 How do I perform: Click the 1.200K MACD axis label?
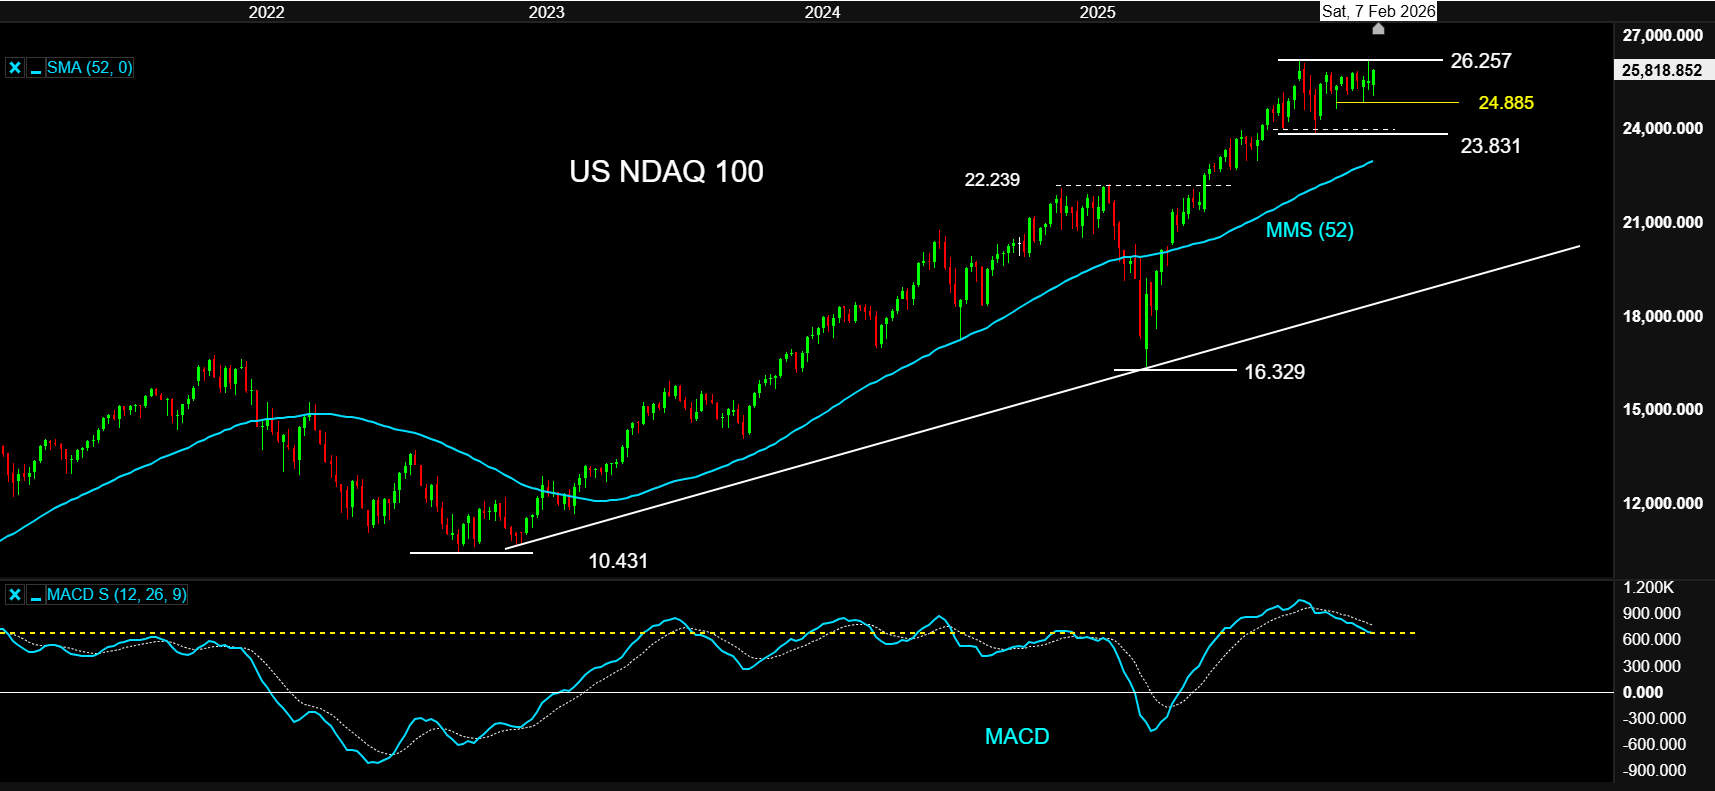click(1648, 587)
